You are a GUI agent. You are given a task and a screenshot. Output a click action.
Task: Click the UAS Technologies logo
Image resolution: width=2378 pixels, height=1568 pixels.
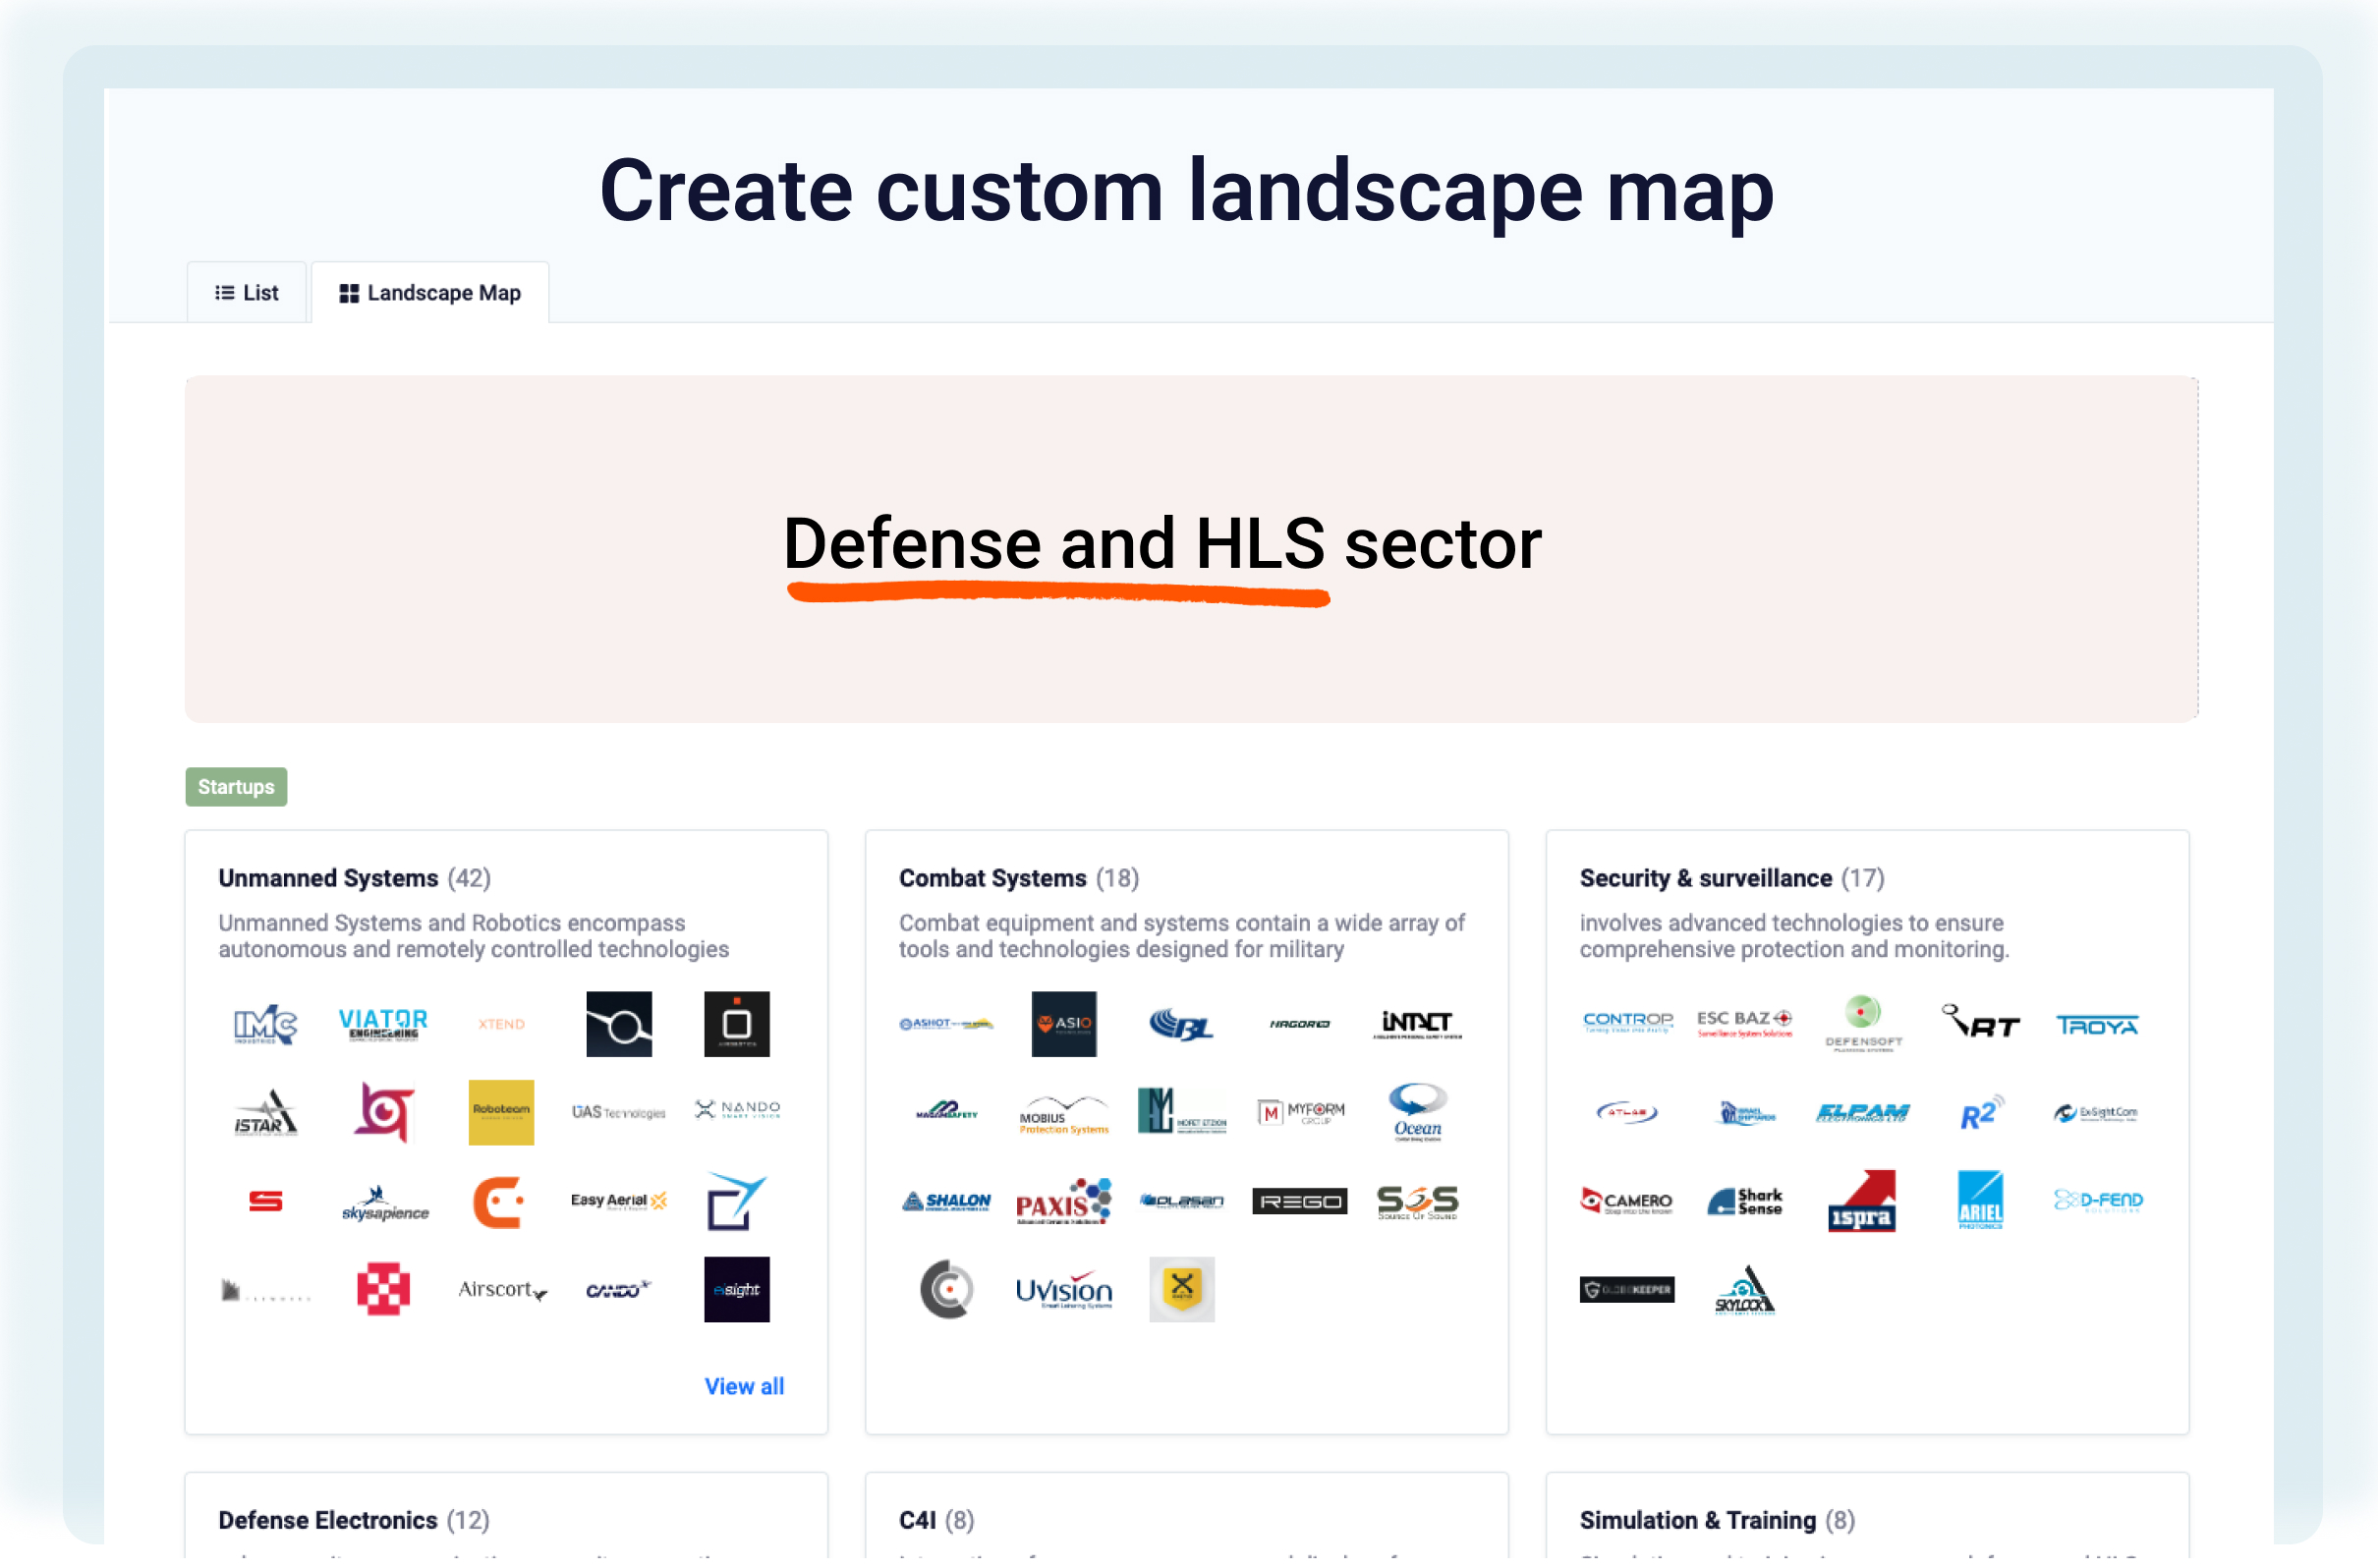[619, 1113]
